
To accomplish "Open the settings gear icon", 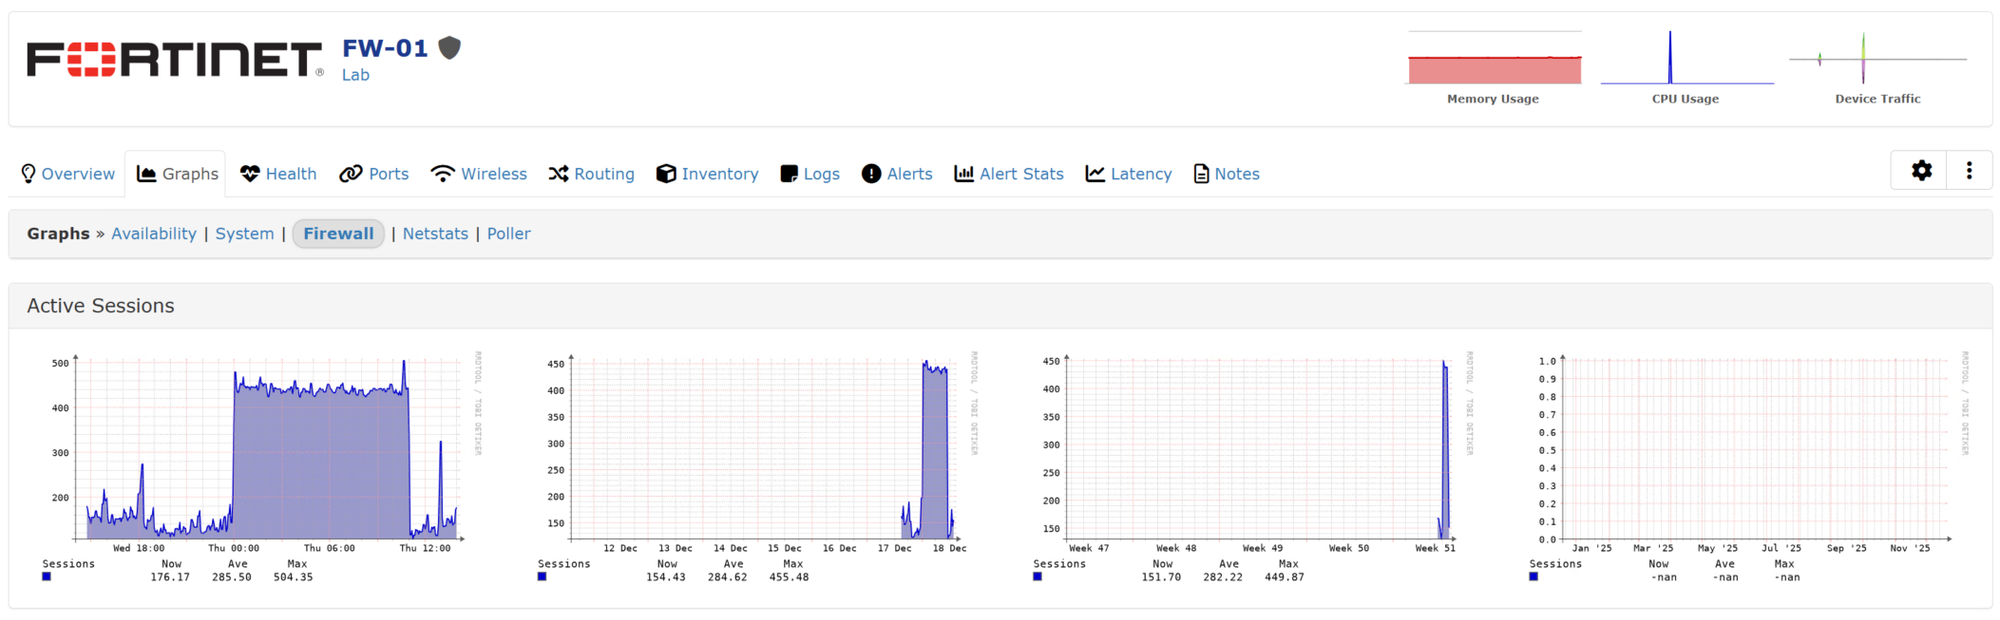I will pos(1921,171).
